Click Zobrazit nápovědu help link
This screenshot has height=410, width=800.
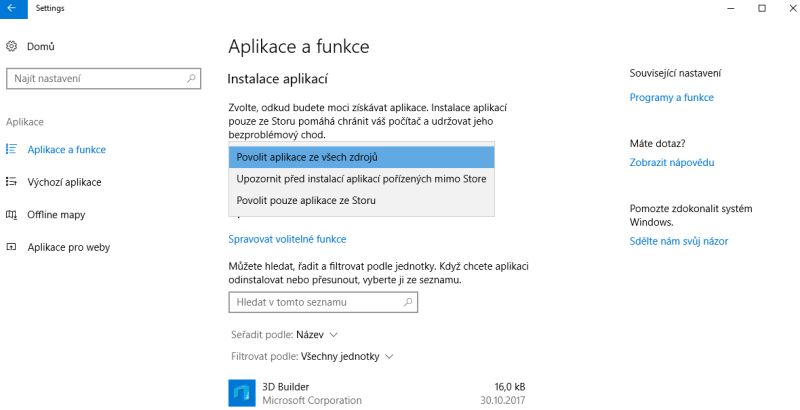coord(671,162)
